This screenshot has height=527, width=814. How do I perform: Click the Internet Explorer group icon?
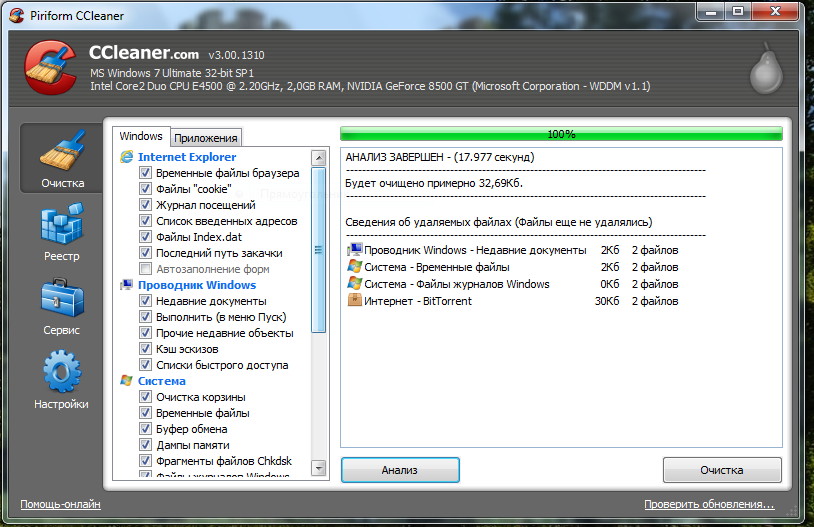pyautogui.click(x=126, y=157)
